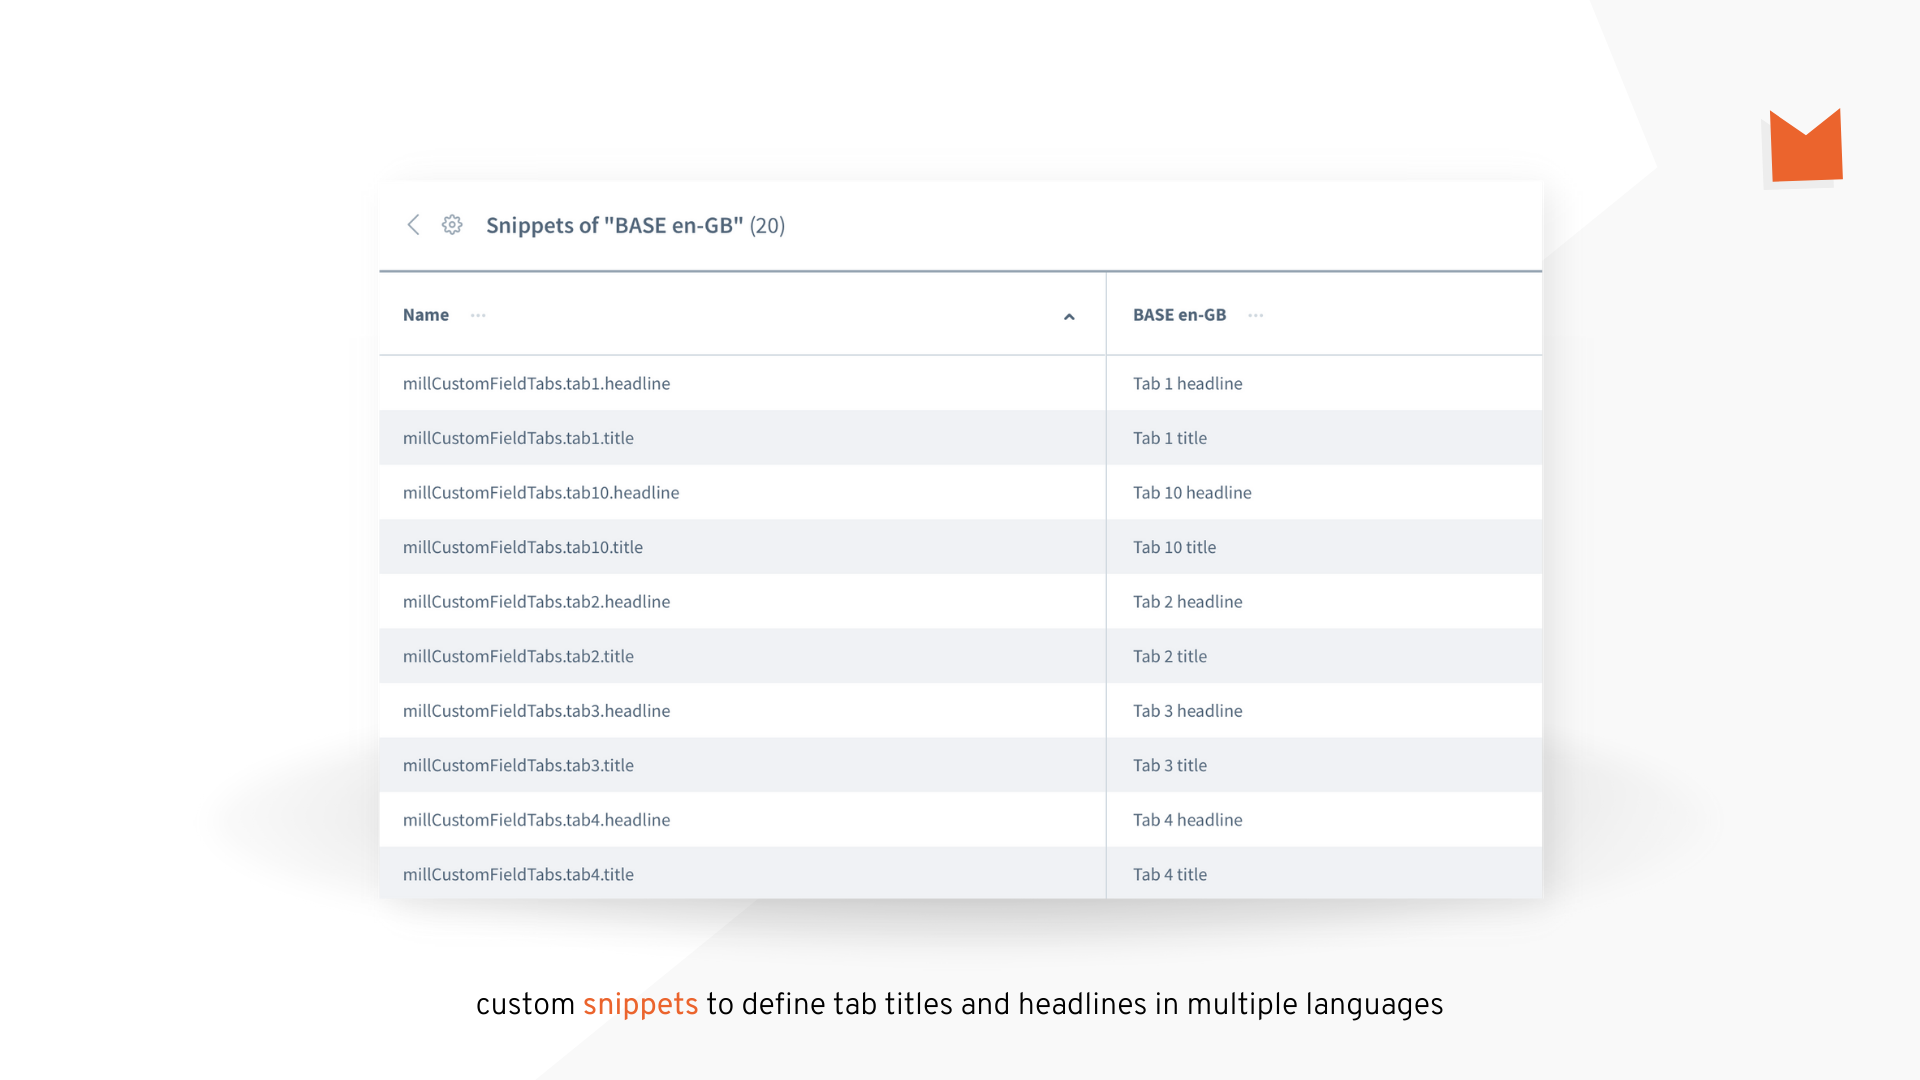This screenshot has height=1080, width=1920.
Task: Toggle sort arrow in the Name column
Action: click(1069, 317)
